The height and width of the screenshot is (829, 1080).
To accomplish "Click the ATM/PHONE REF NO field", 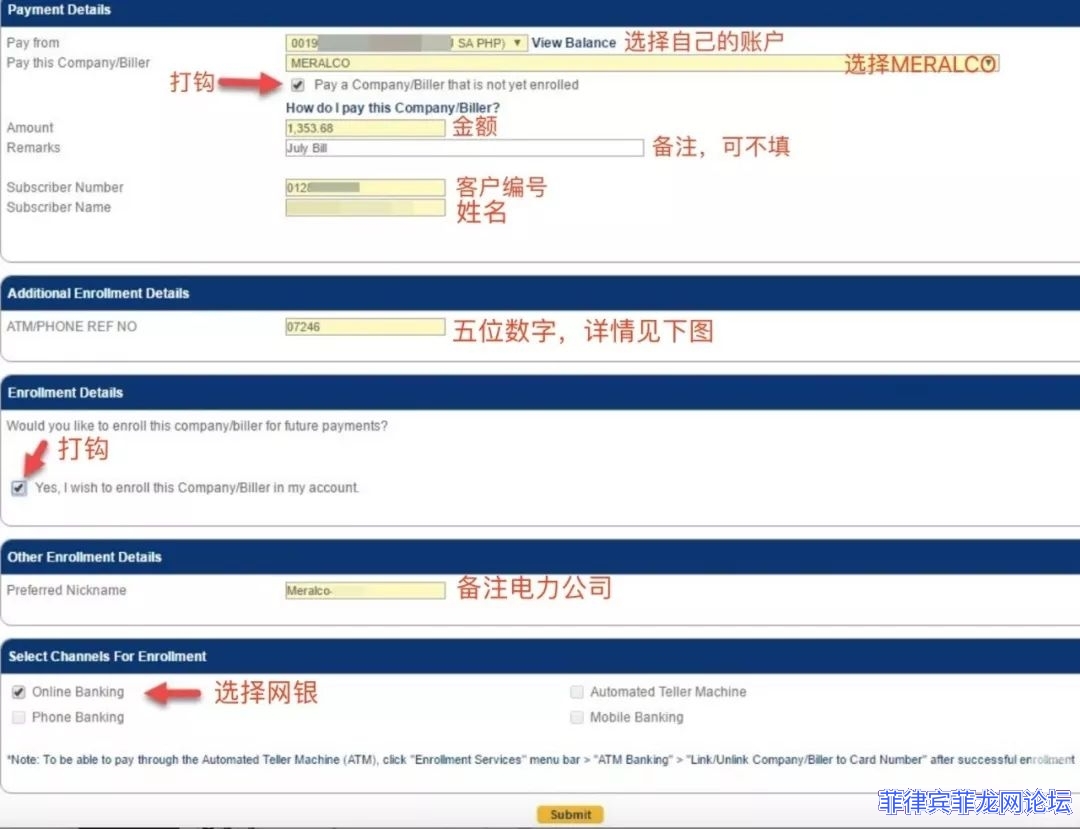I will pyautogui.click(x=365, y=326).
